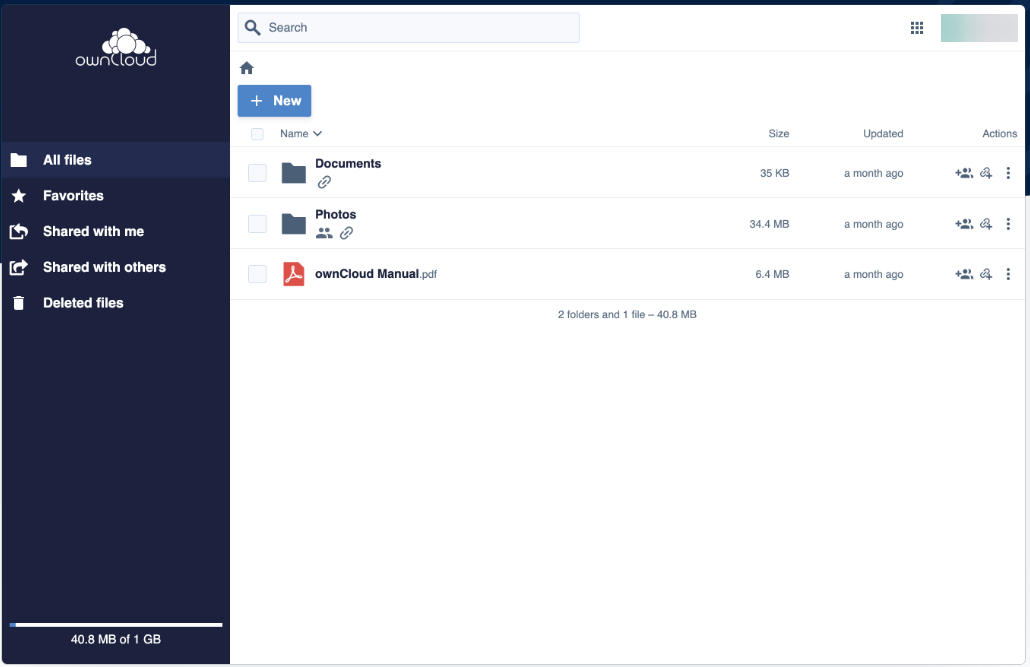Open more actions for Photos
1030x667 pixels.
[x=1008, y=223]
